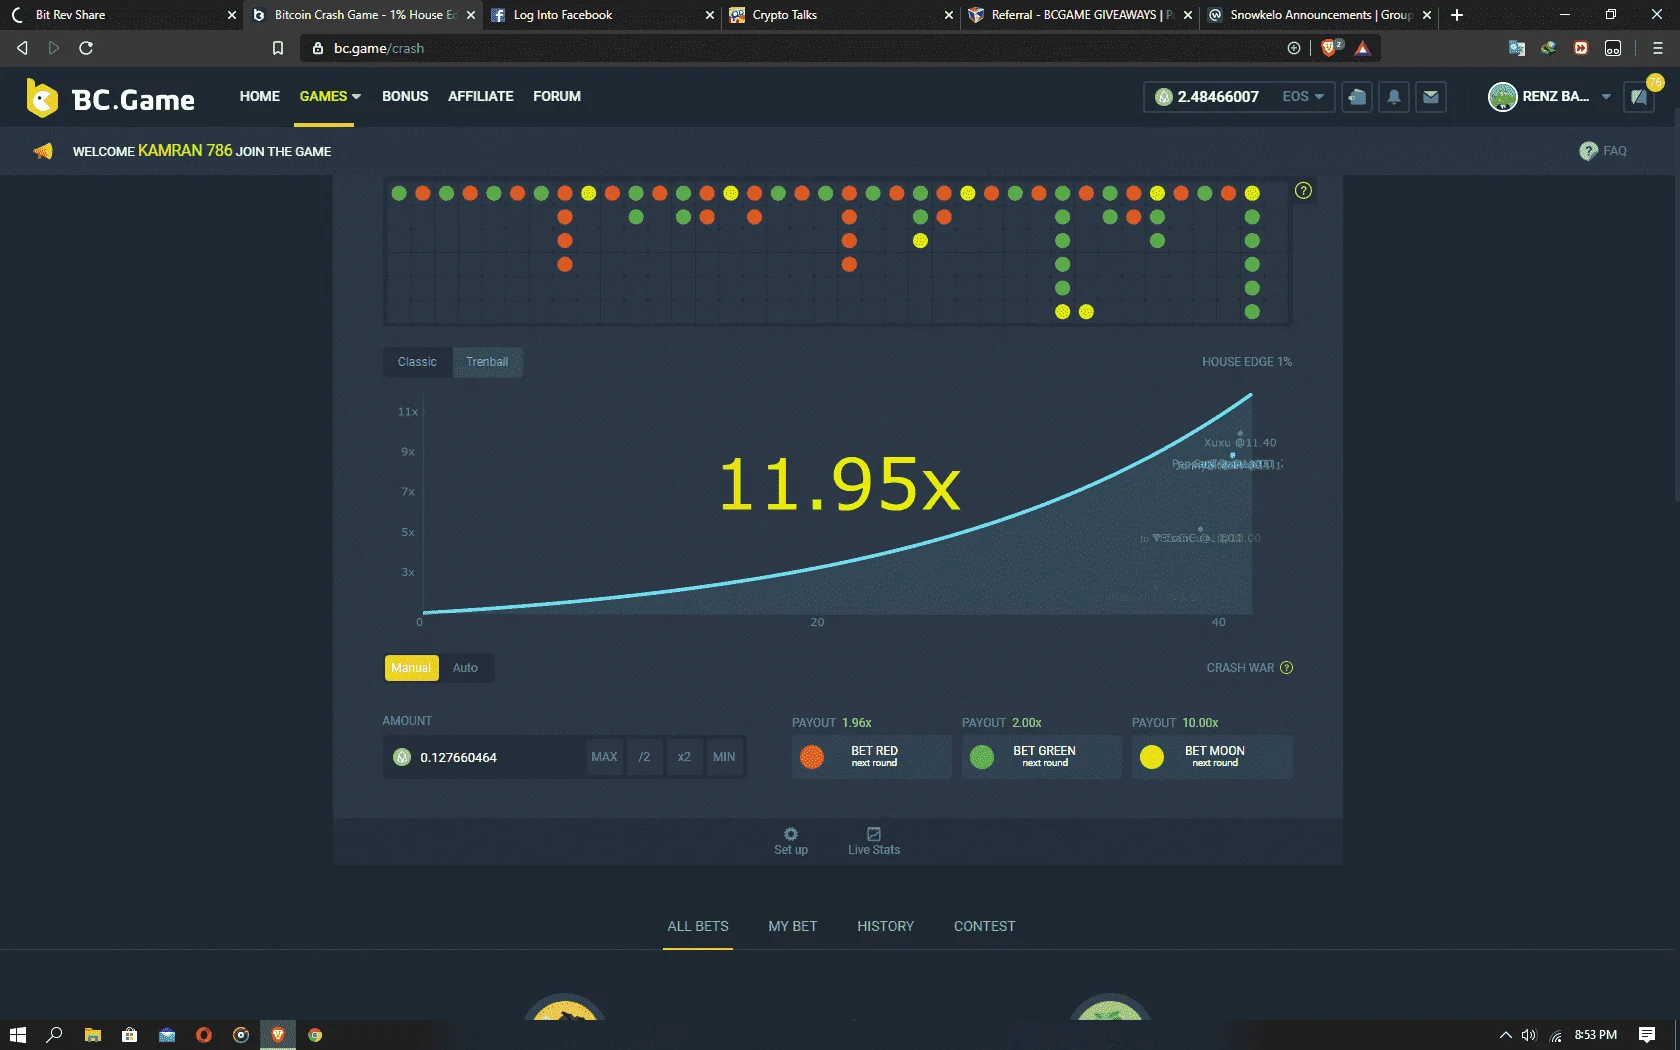Set bet amount to MAX
The height and width of the screenshot is (1050, 1680).
click(604, 757)
